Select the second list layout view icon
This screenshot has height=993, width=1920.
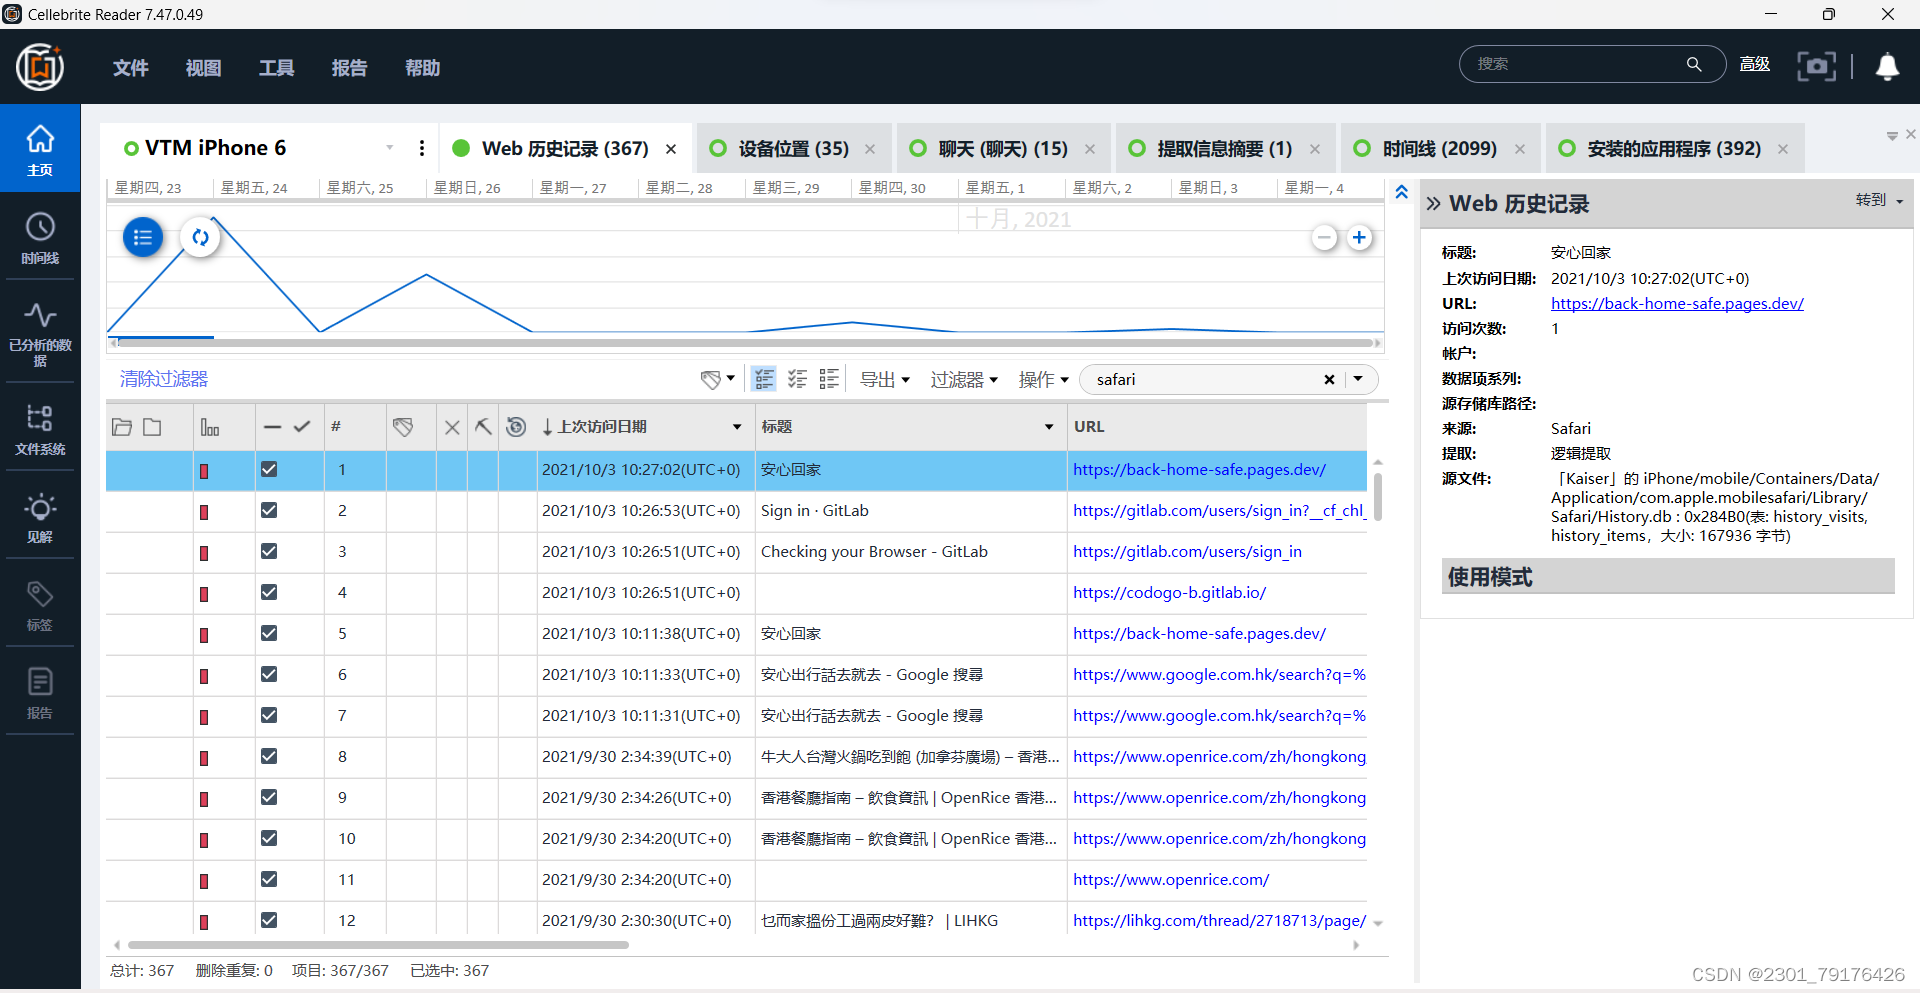(797, 379)
